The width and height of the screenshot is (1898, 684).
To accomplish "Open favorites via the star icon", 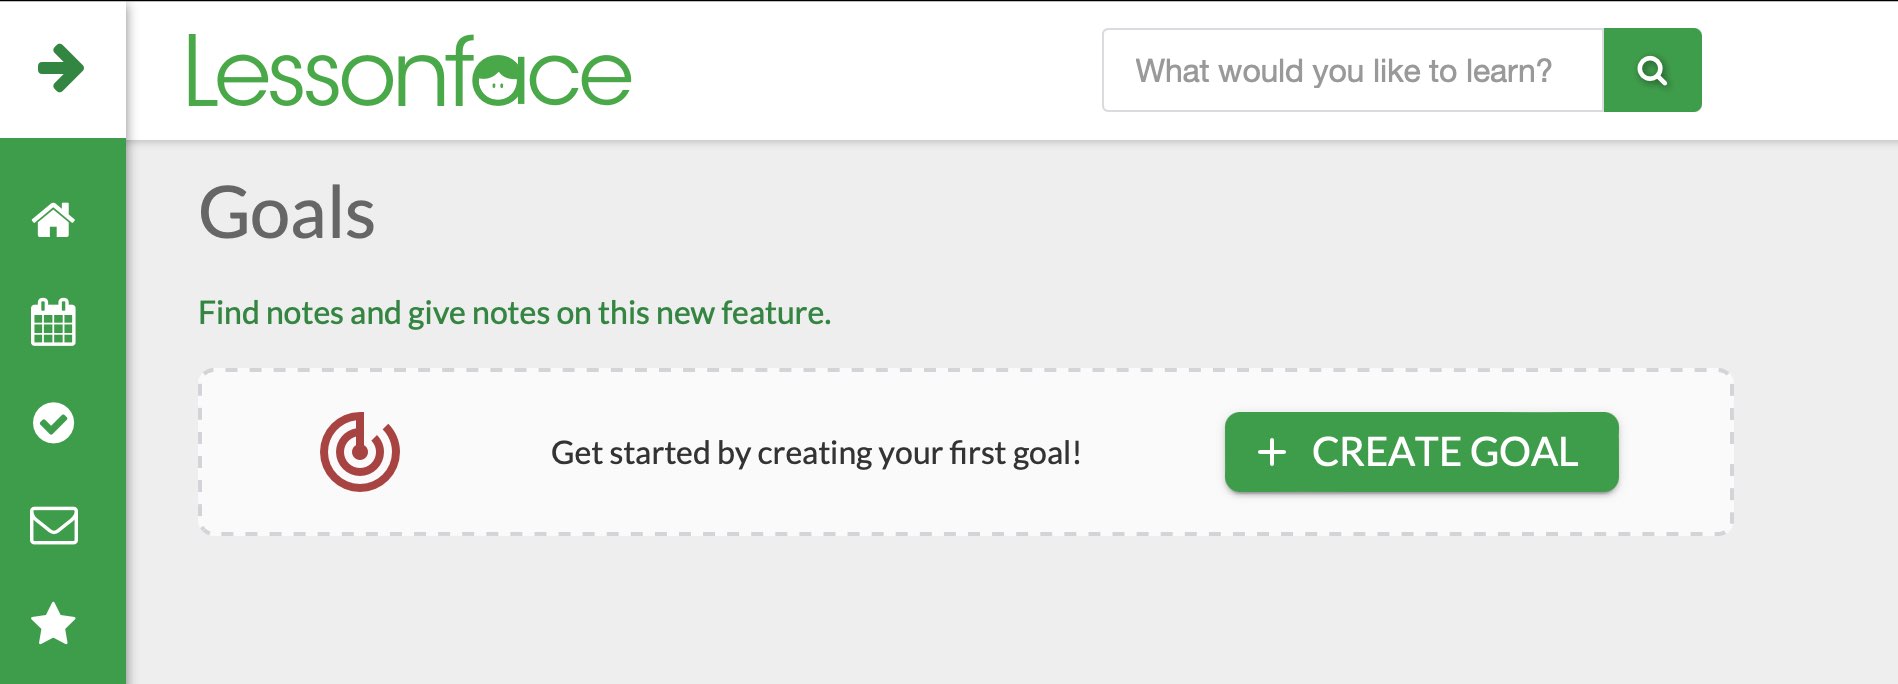I will click(53, 624).
